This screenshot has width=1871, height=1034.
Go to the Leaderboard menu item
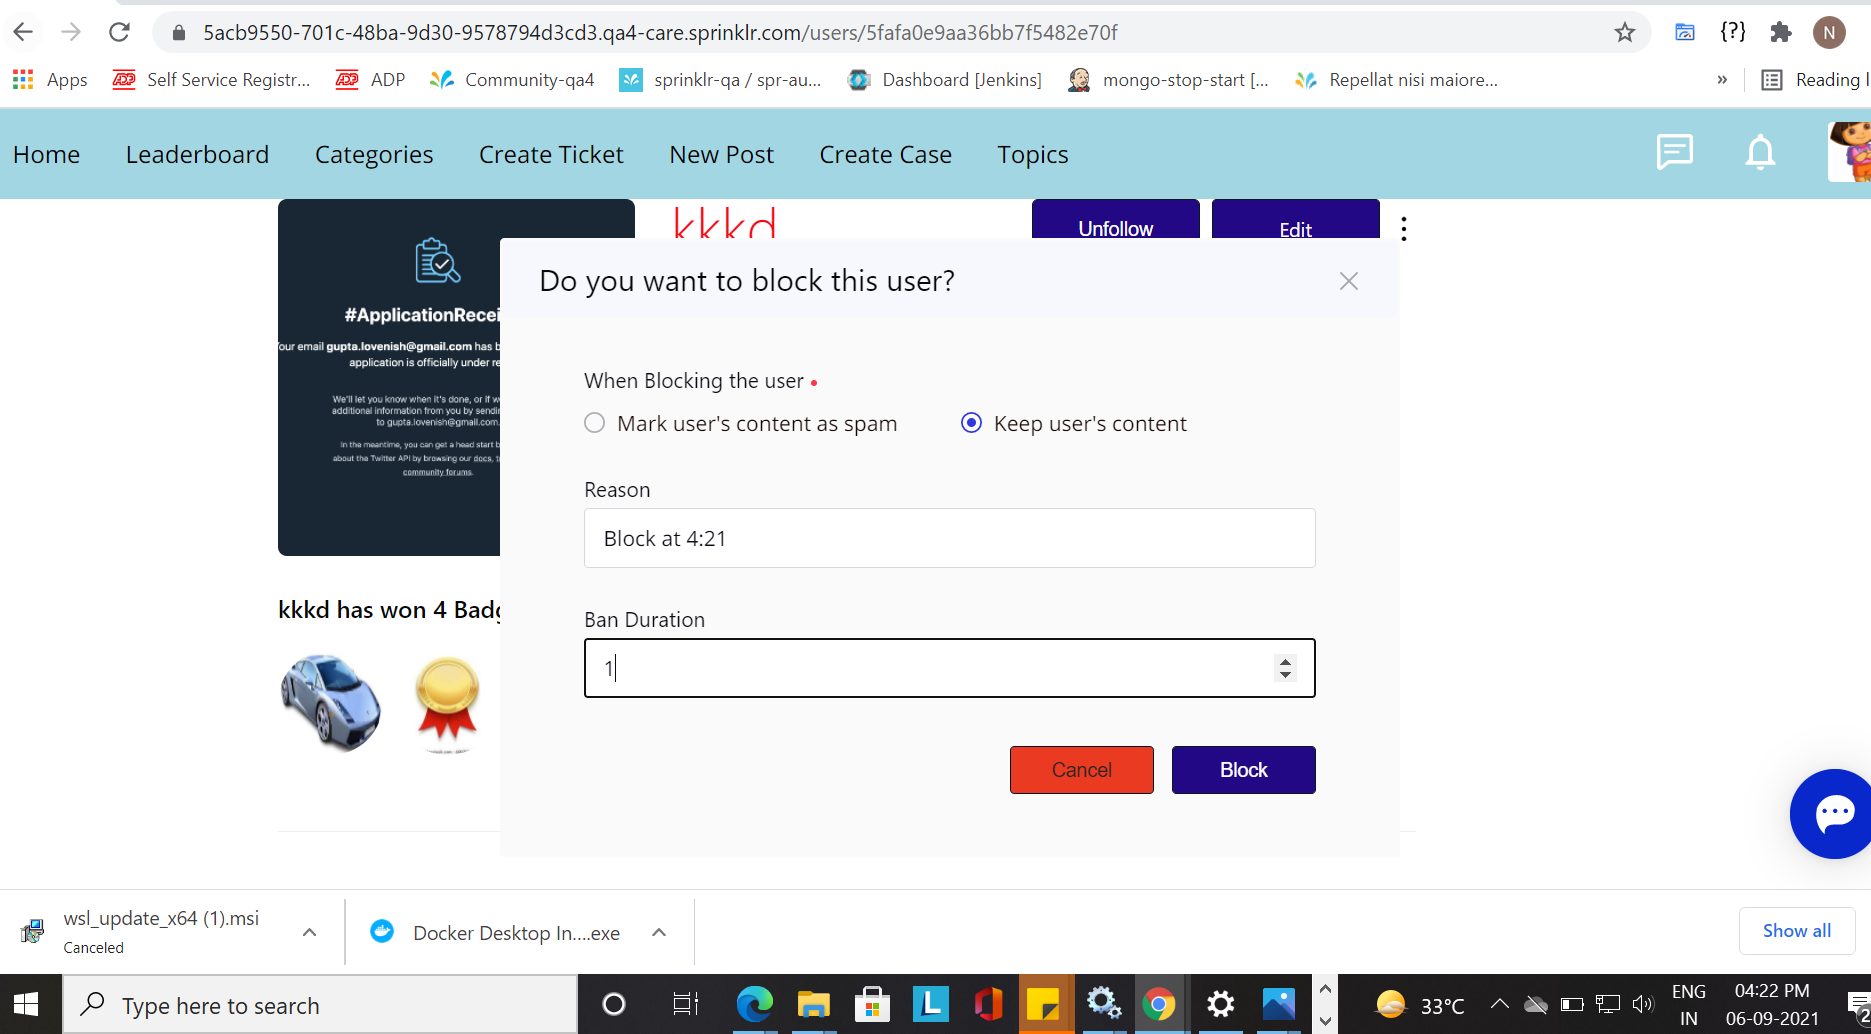(197, 155)
